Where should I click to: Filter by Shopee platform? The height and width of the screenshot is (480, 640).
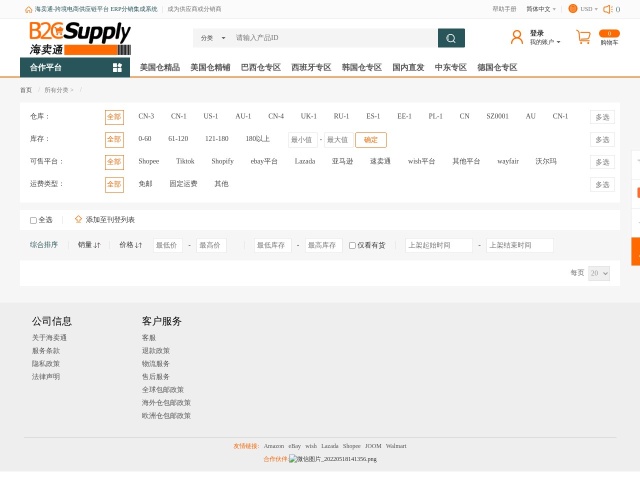click(x=149, y=161)
